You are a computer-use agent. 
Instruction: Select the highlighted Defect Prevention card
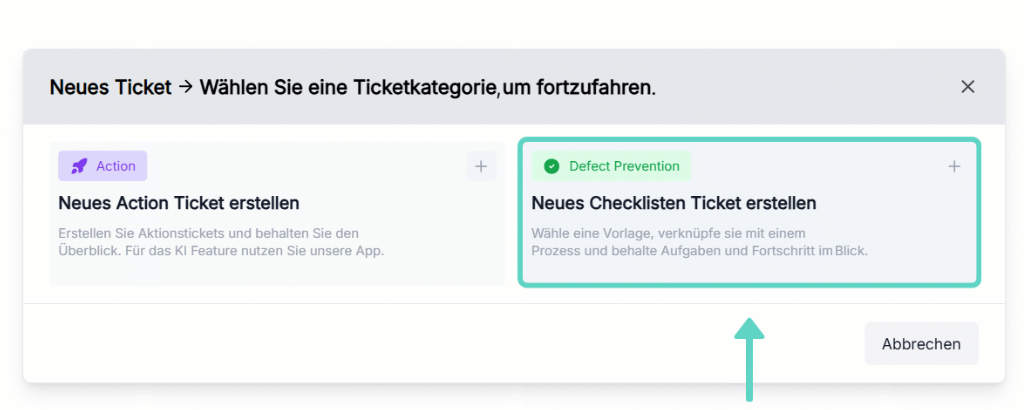(x=749, y=212)
